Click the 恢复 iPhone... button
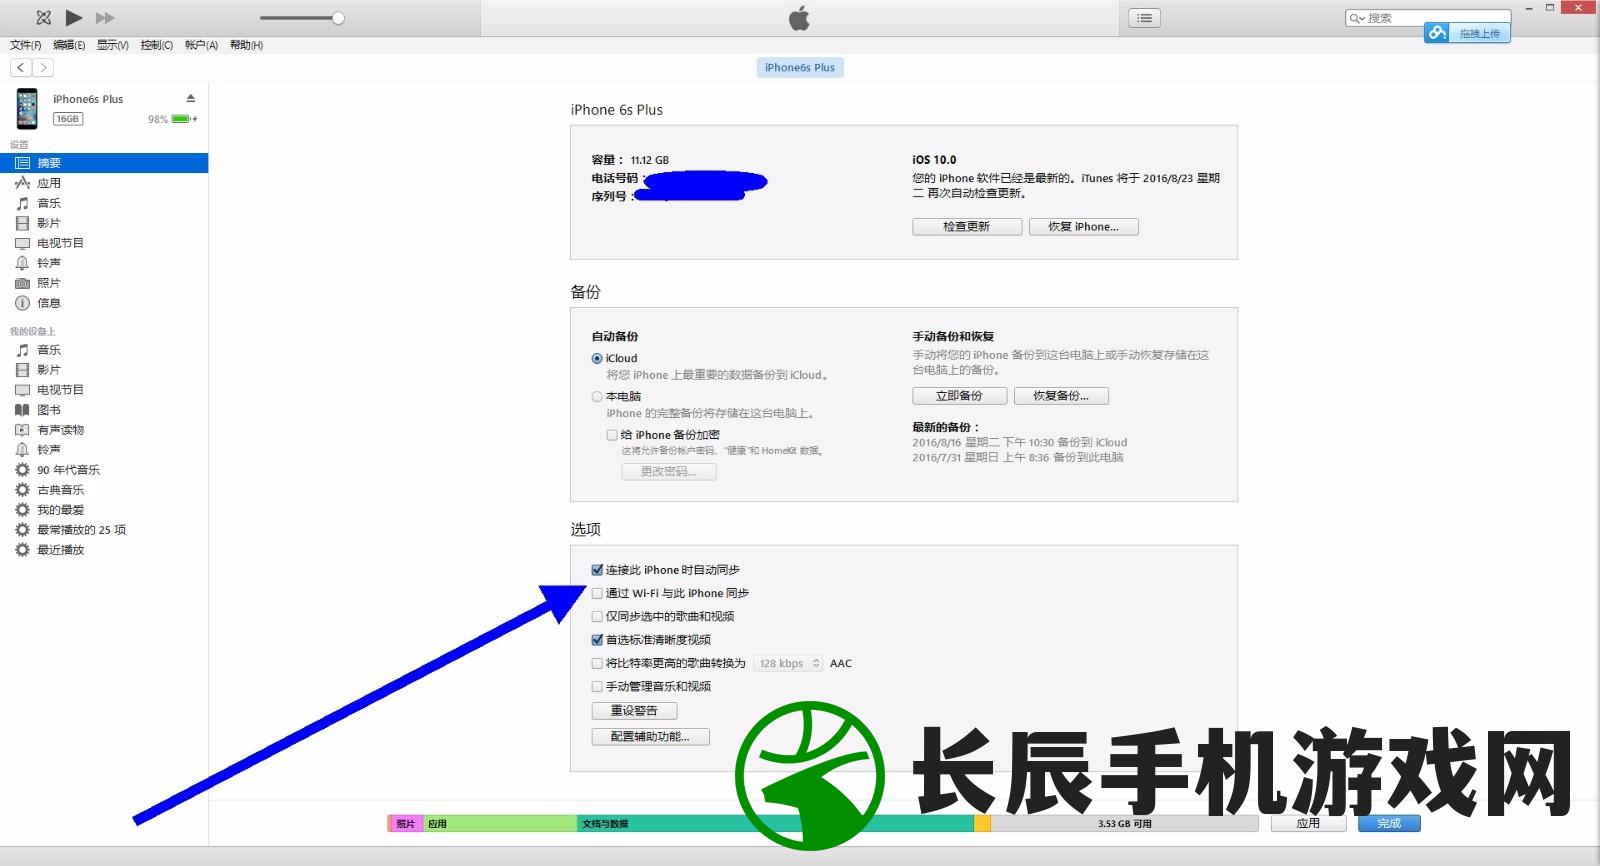The width and height of the screenshot is (1600, 866). 1084,227
